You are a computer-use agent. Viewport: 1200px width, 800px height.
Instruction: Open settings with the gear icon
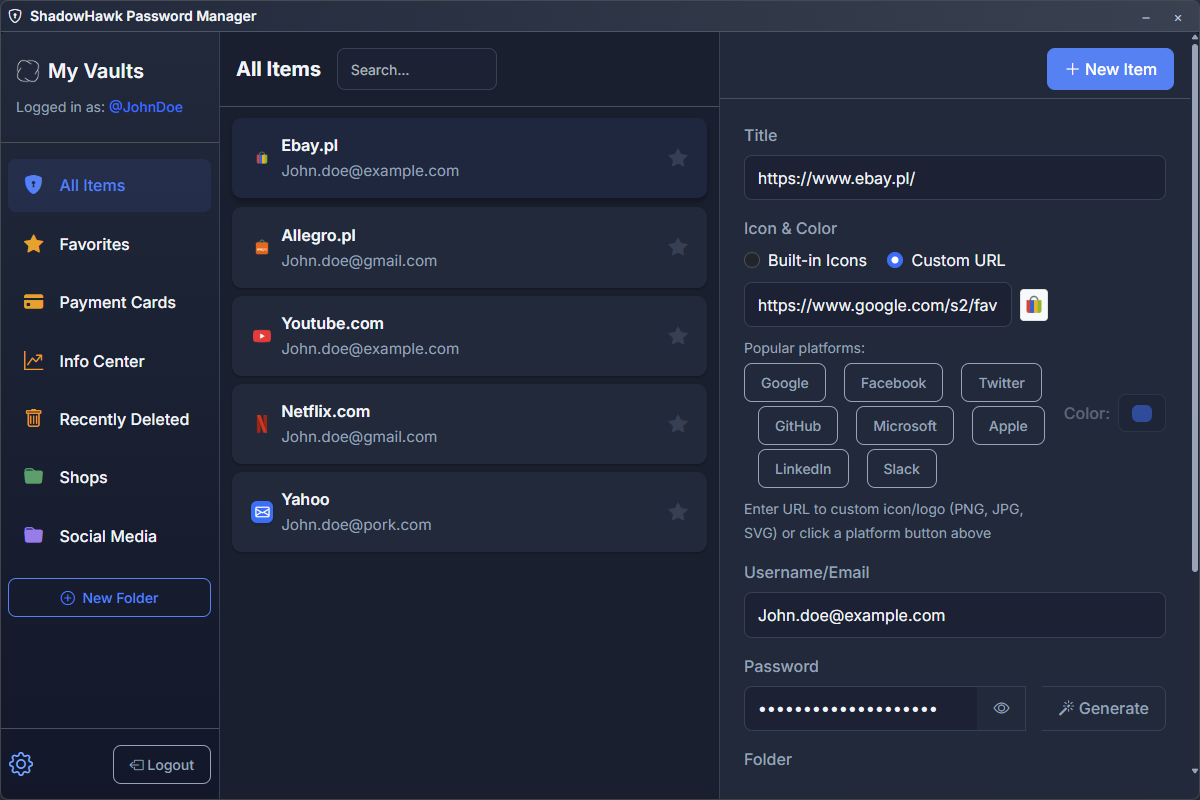(x=21, y=765)
